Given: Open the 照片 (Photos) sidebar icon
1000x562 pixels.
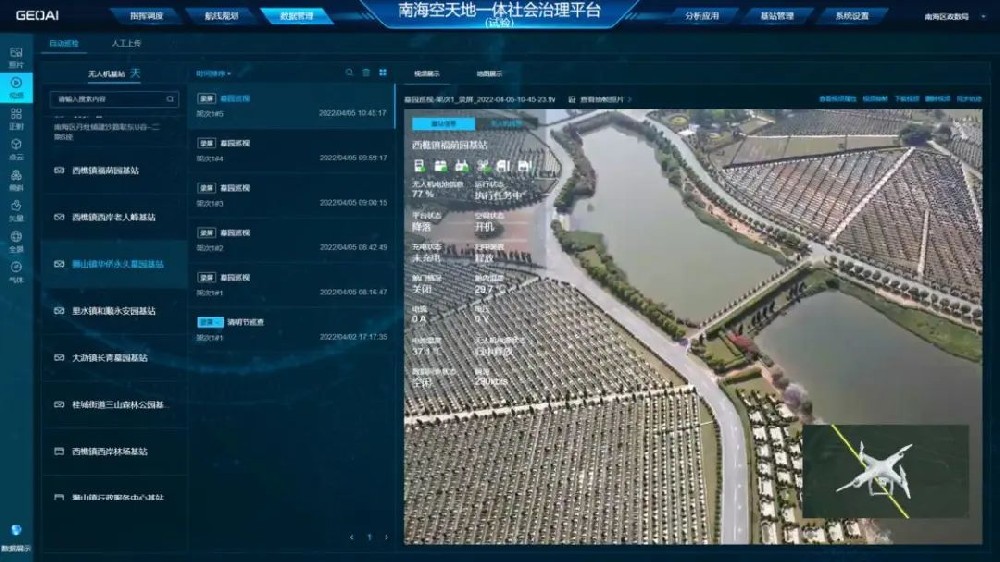Looking at the screenshot, I should pos(16,56).
